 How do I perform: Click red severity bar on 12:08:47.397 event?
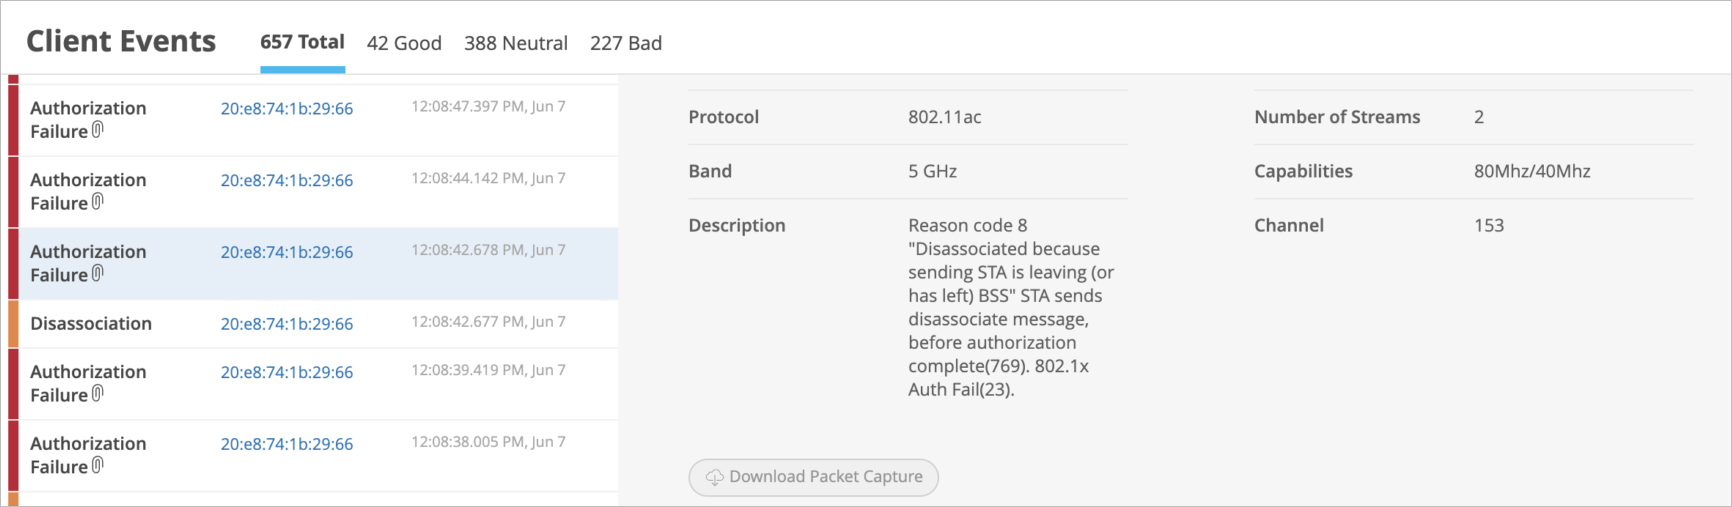tap(13, 120)
